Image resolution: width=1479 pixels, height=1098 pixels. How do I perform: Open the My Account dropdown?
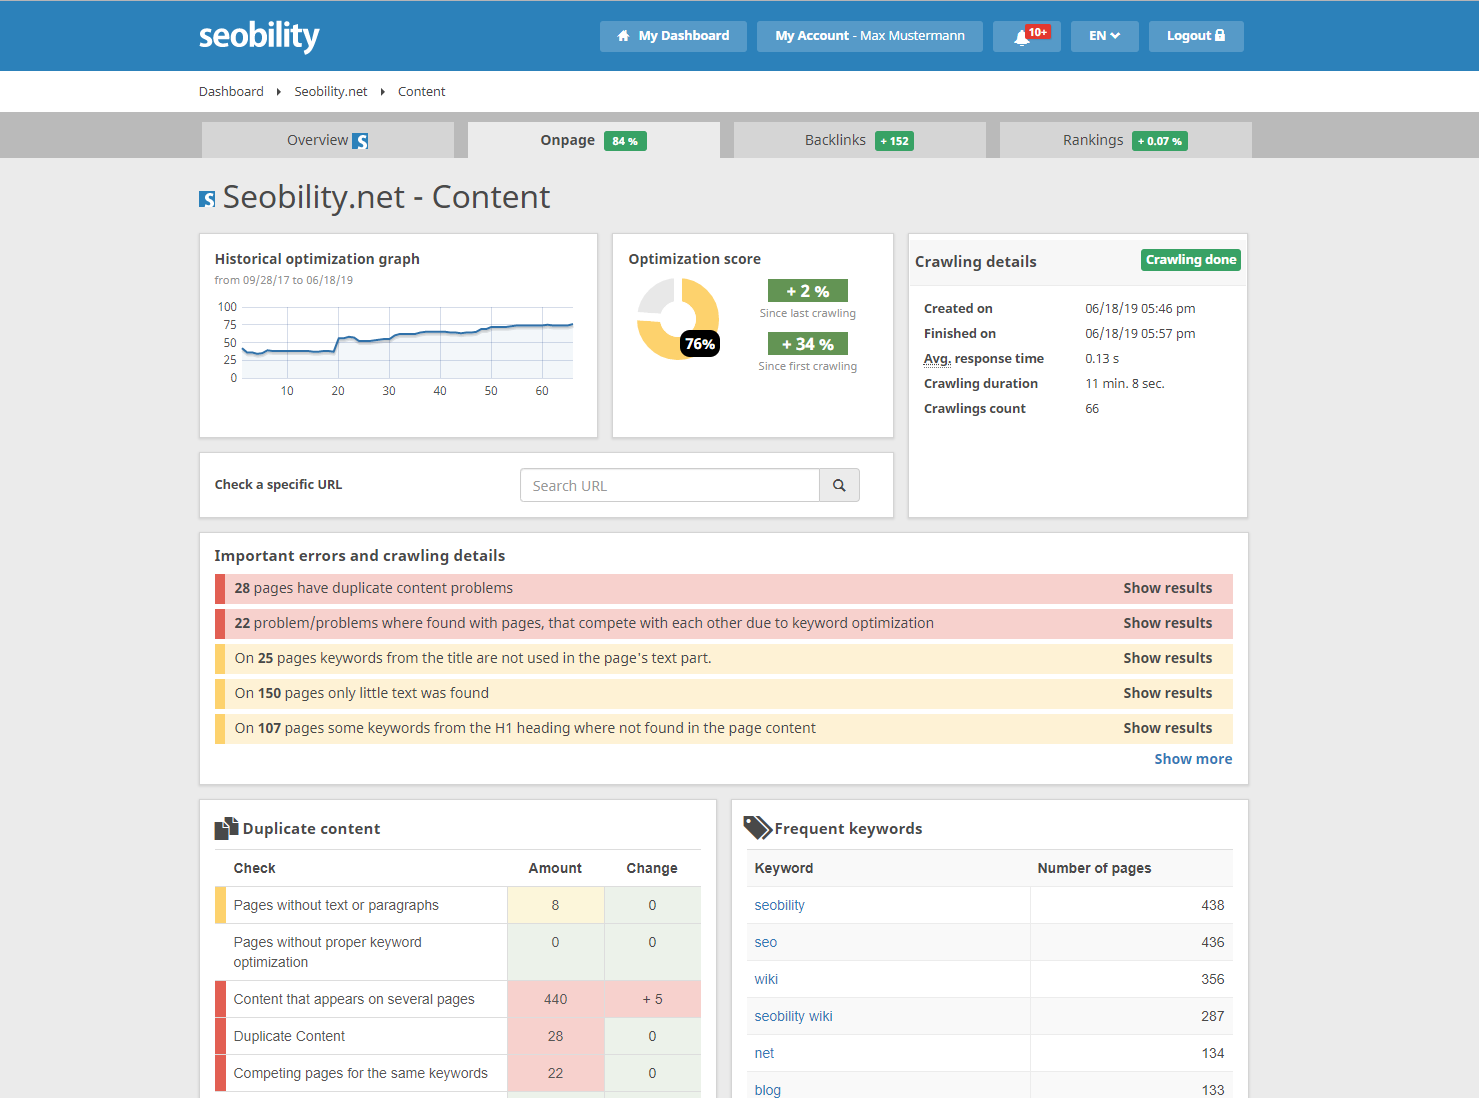click(x=868, y=36)
